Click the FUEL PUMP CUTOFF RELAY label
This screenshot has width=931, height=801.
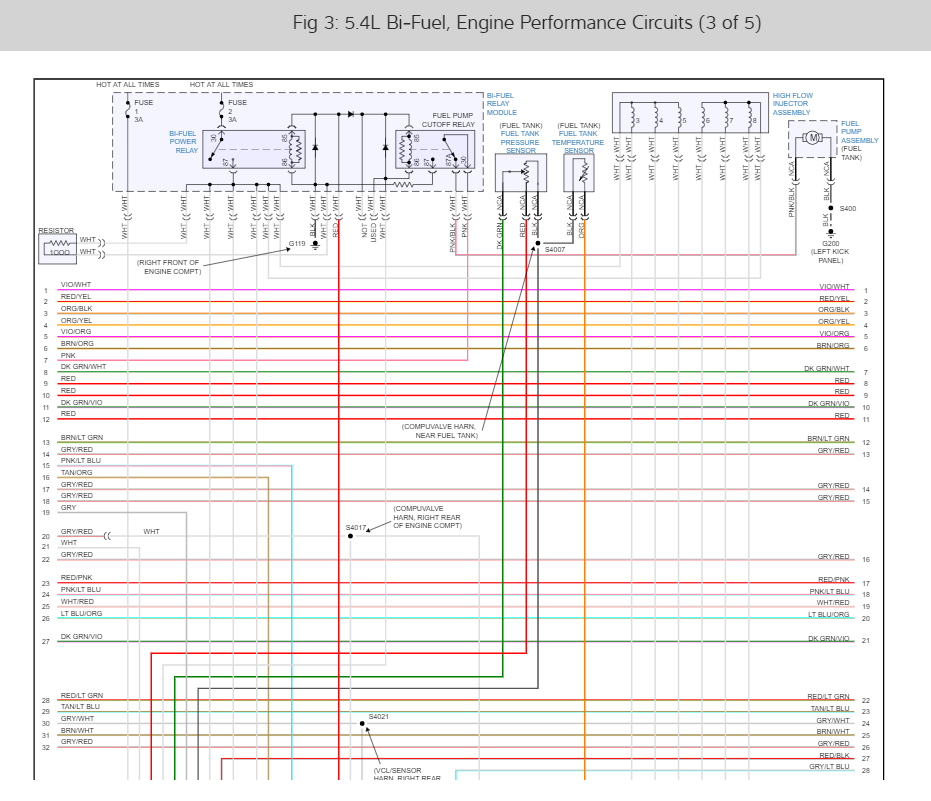tap(448, 120)
